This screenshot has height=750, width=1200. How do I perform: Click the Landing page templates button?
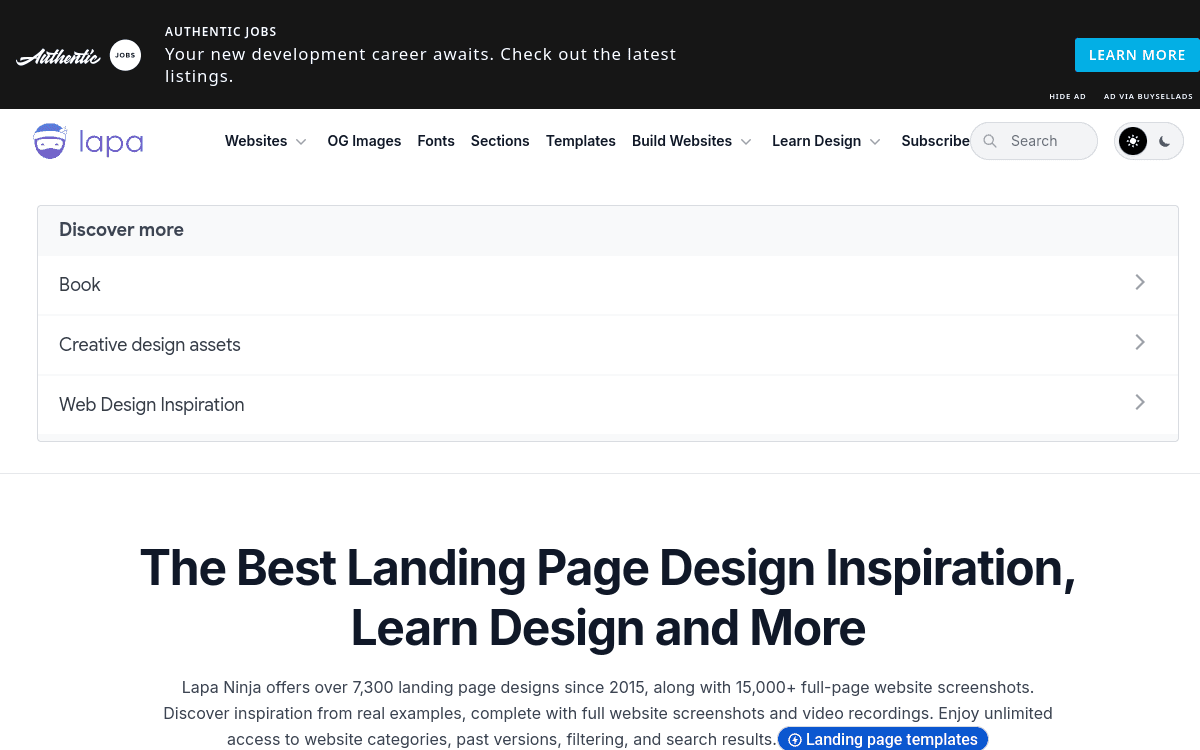(x=883, y=739)
